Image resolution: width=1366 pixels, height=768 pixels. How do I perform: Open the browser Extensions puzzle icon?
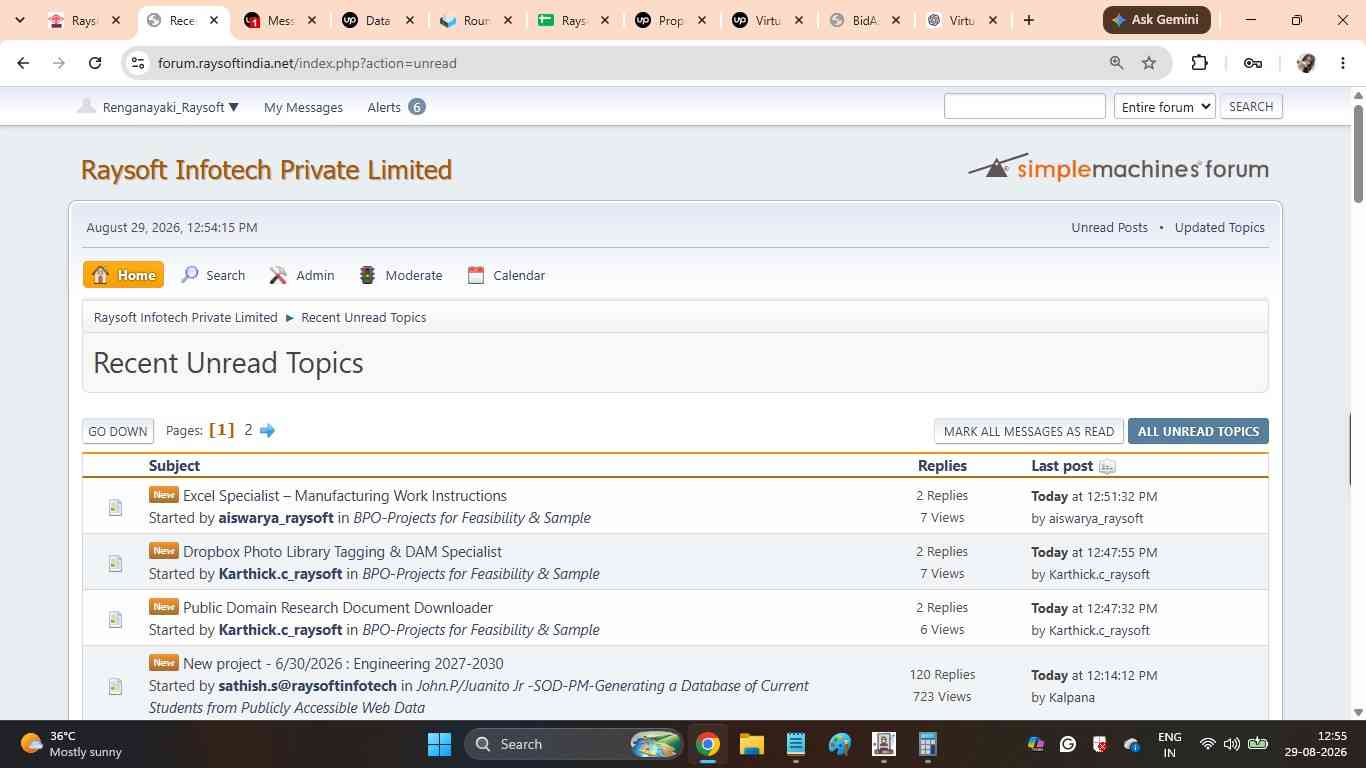point(1199,63)
